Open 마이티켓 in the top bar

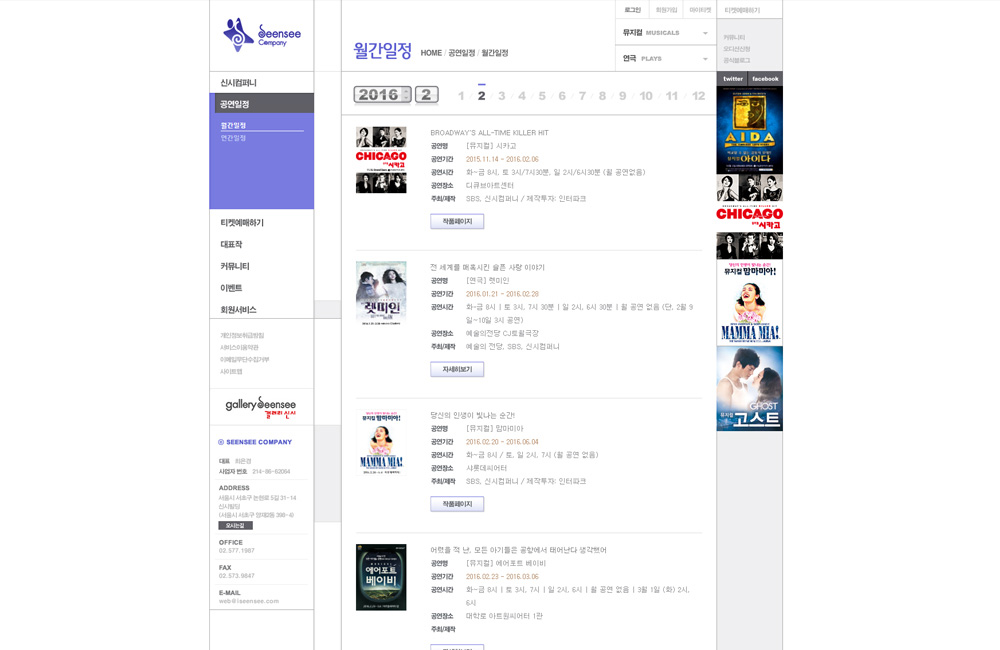(x=700, y=10)
